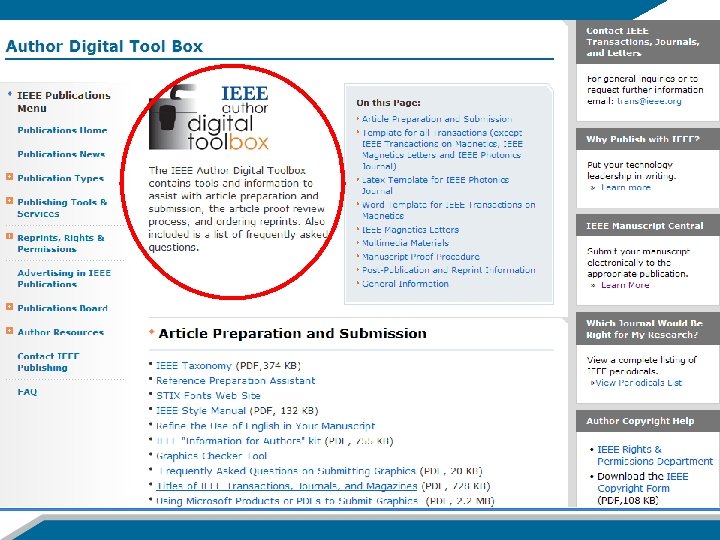Click Learn more under Why Publish with IEEE
720x540 pixels.
625,187
